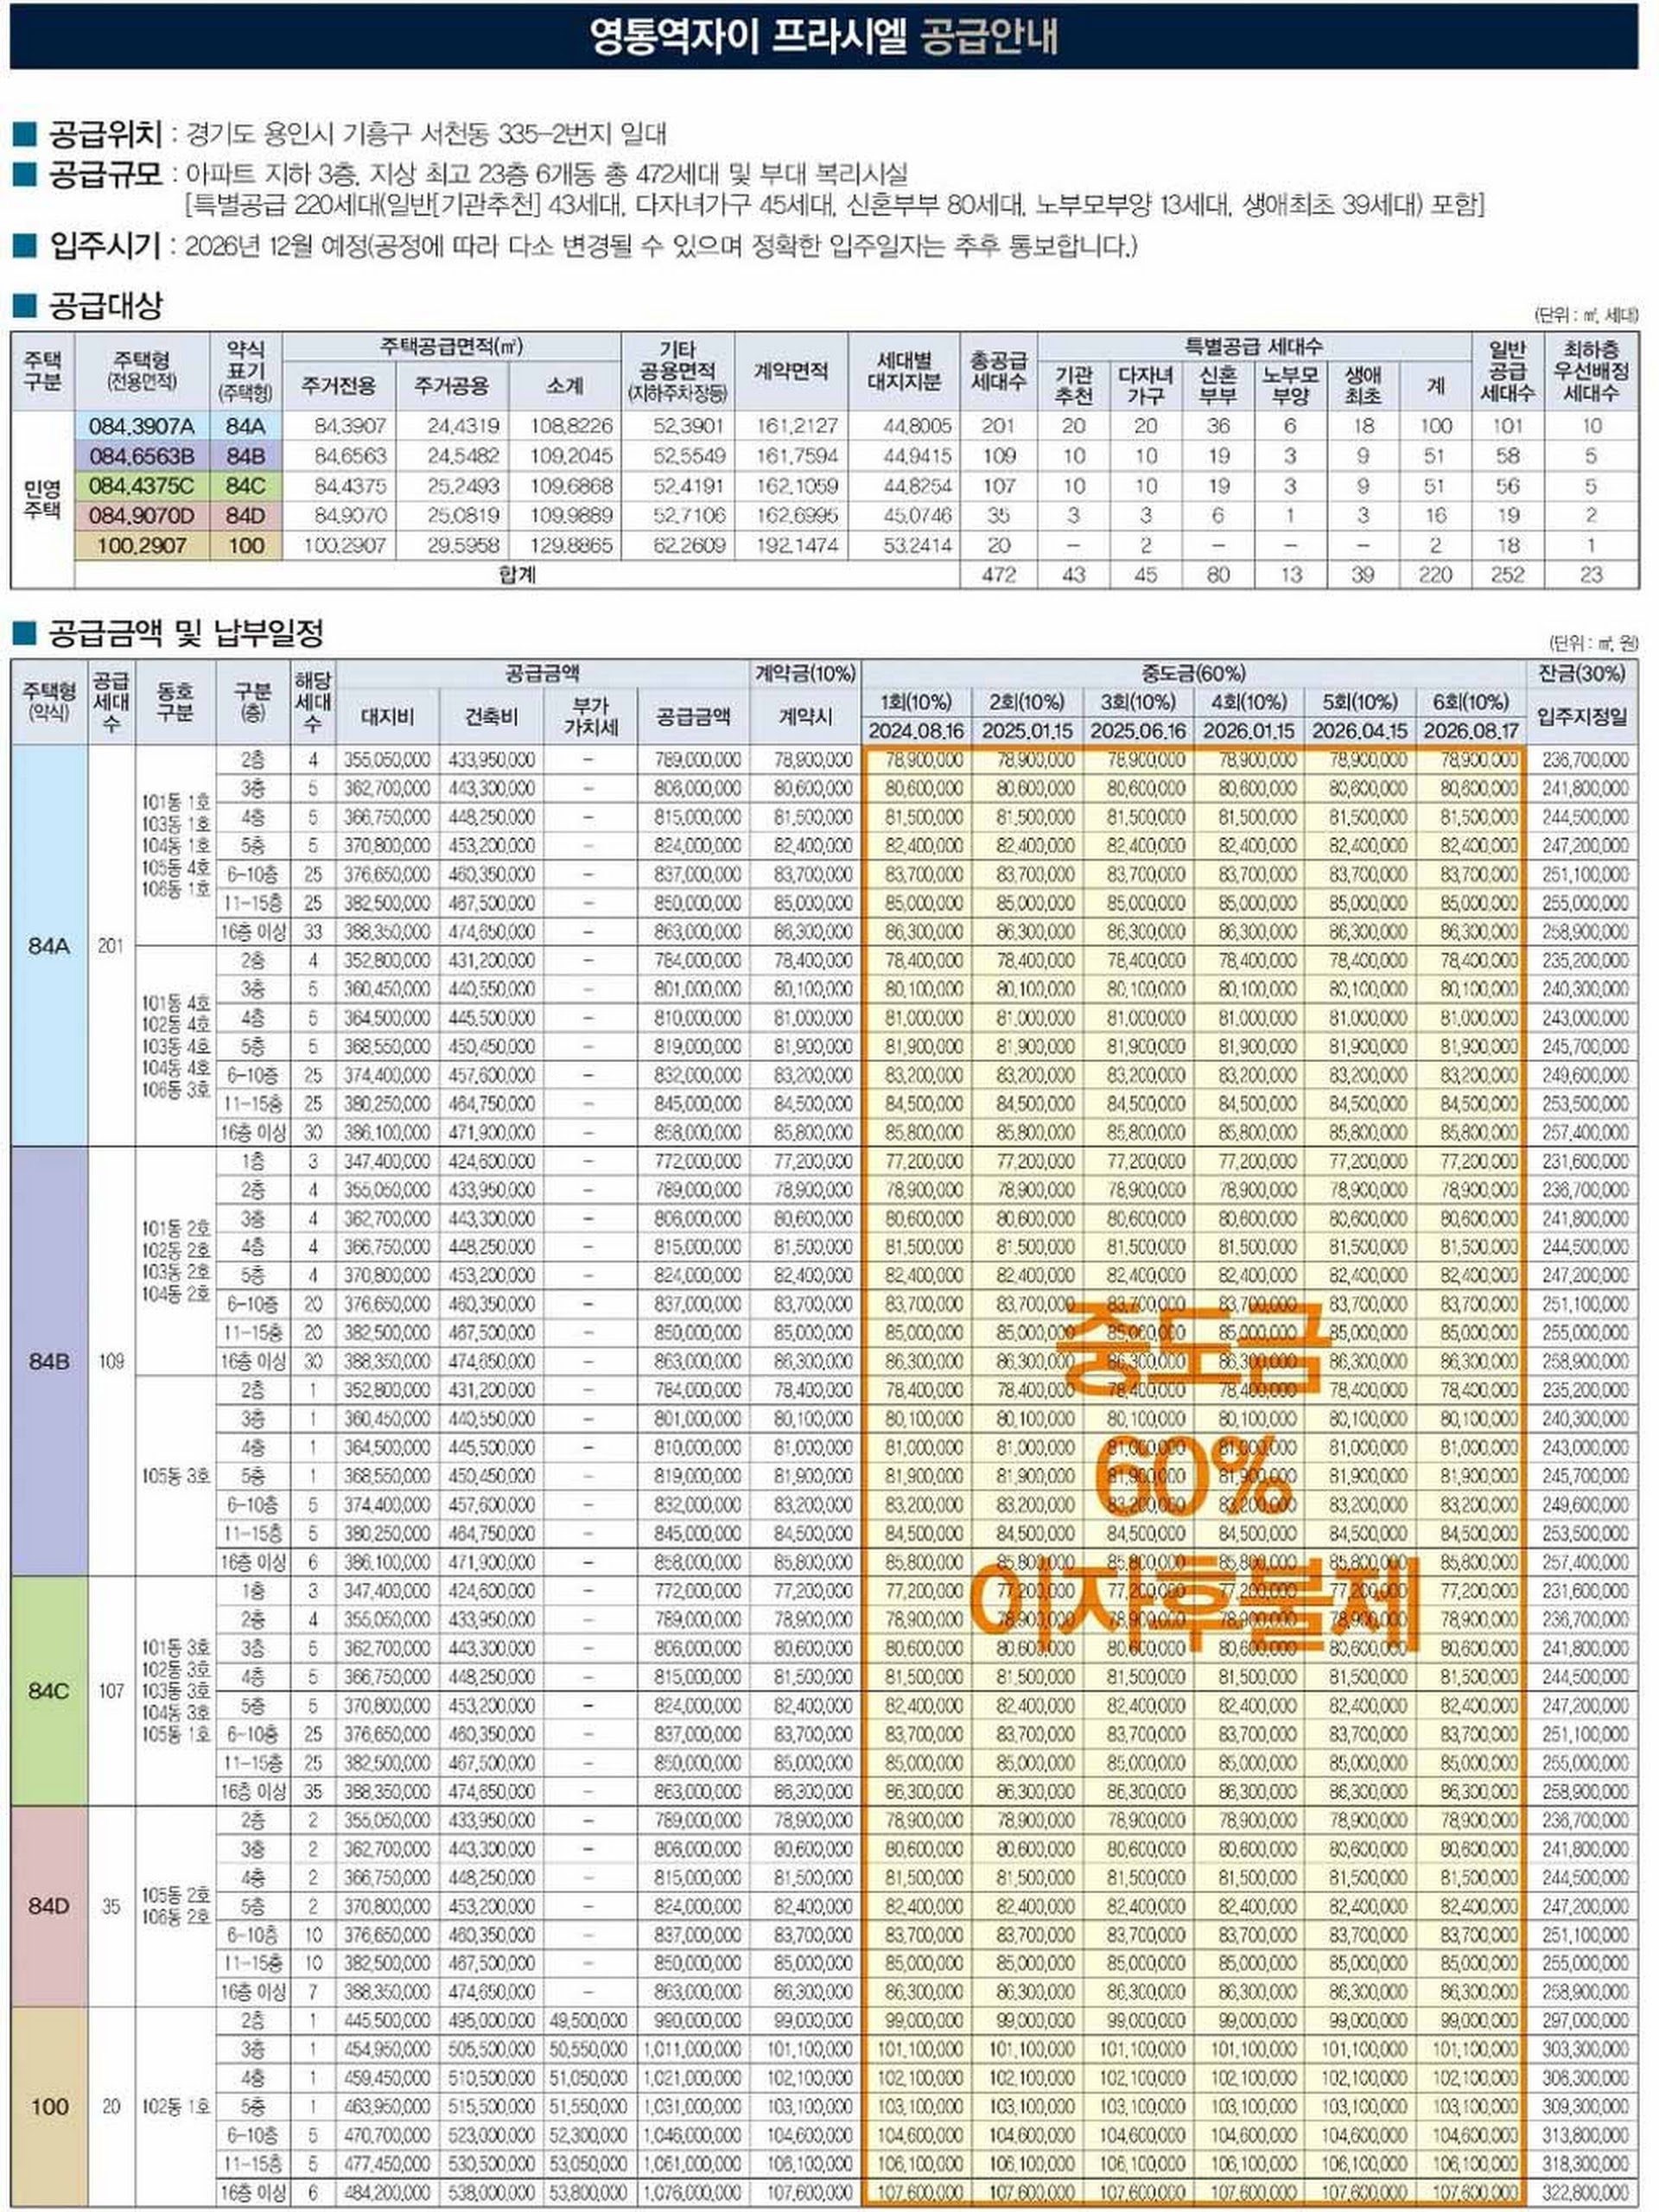Select the 084.4375C housing type cell
The width and height of the screenshot is (1659, 2212).
pyautogui.click(x=142, y=486)
